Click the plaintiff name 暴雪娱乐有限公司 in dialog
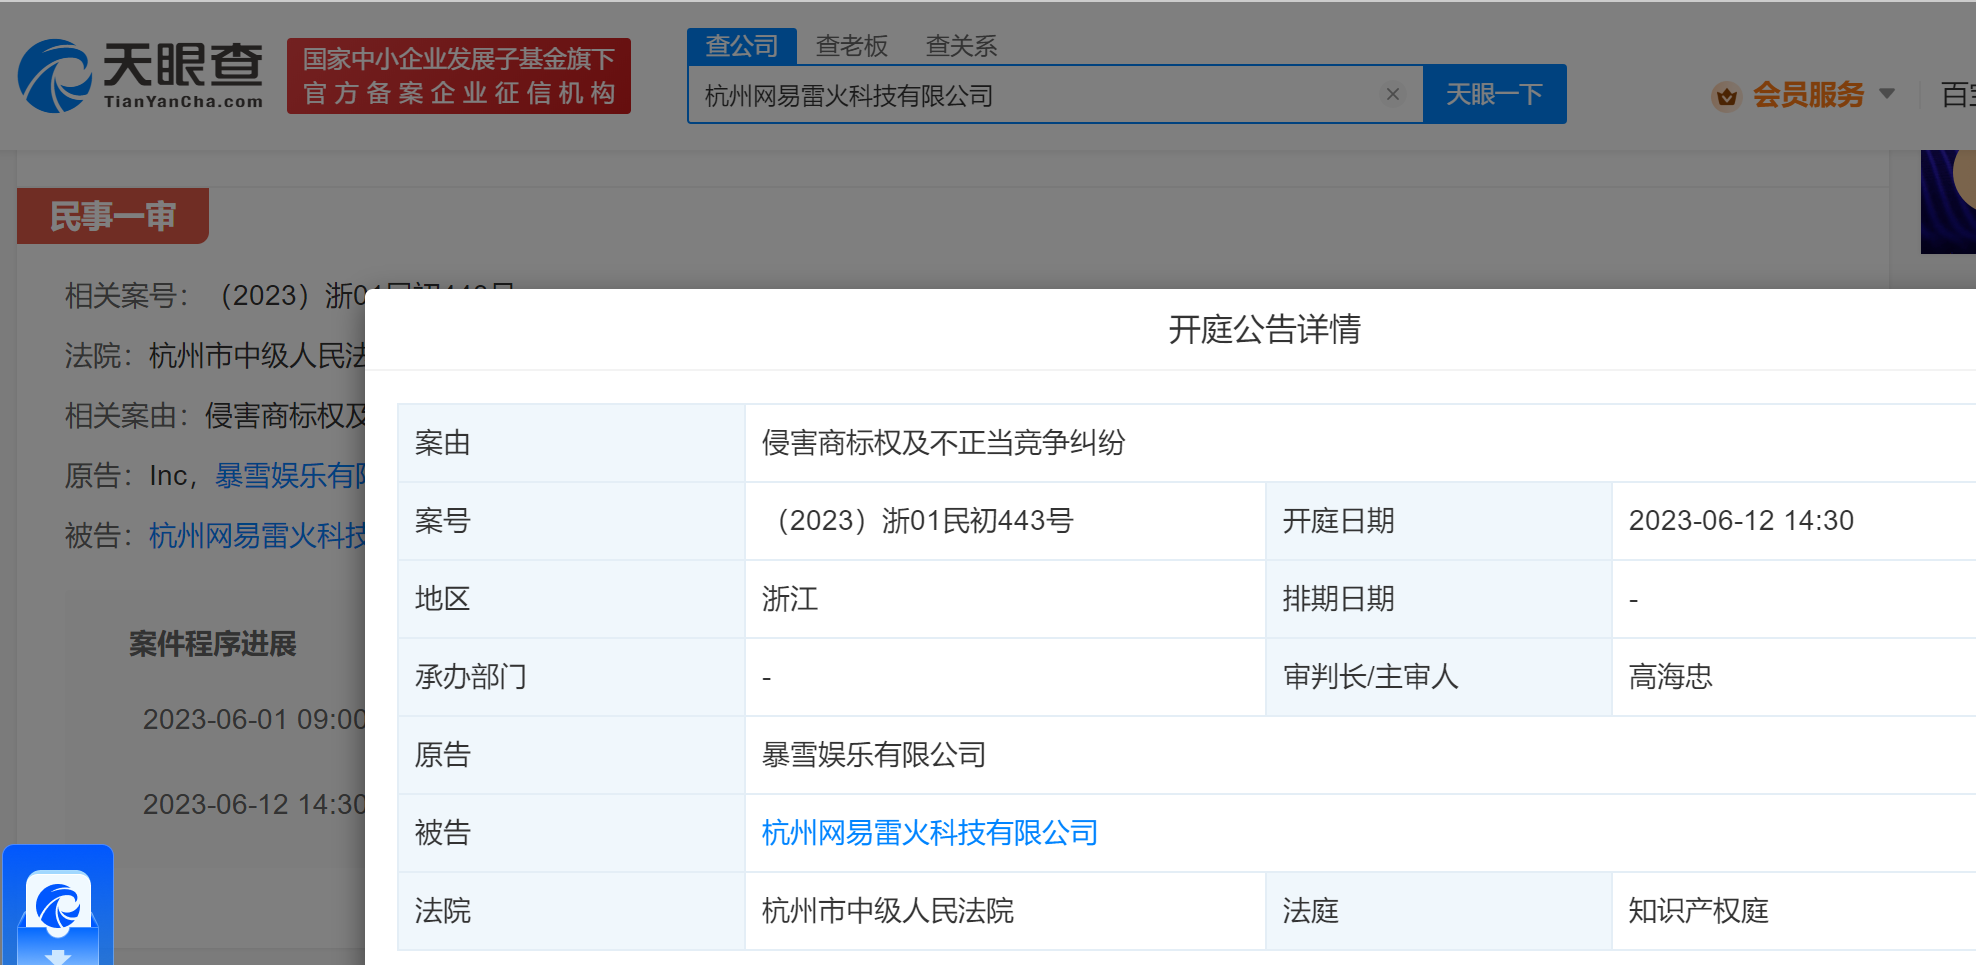Screen dimensions: 1976x965 tap(873, 755)
